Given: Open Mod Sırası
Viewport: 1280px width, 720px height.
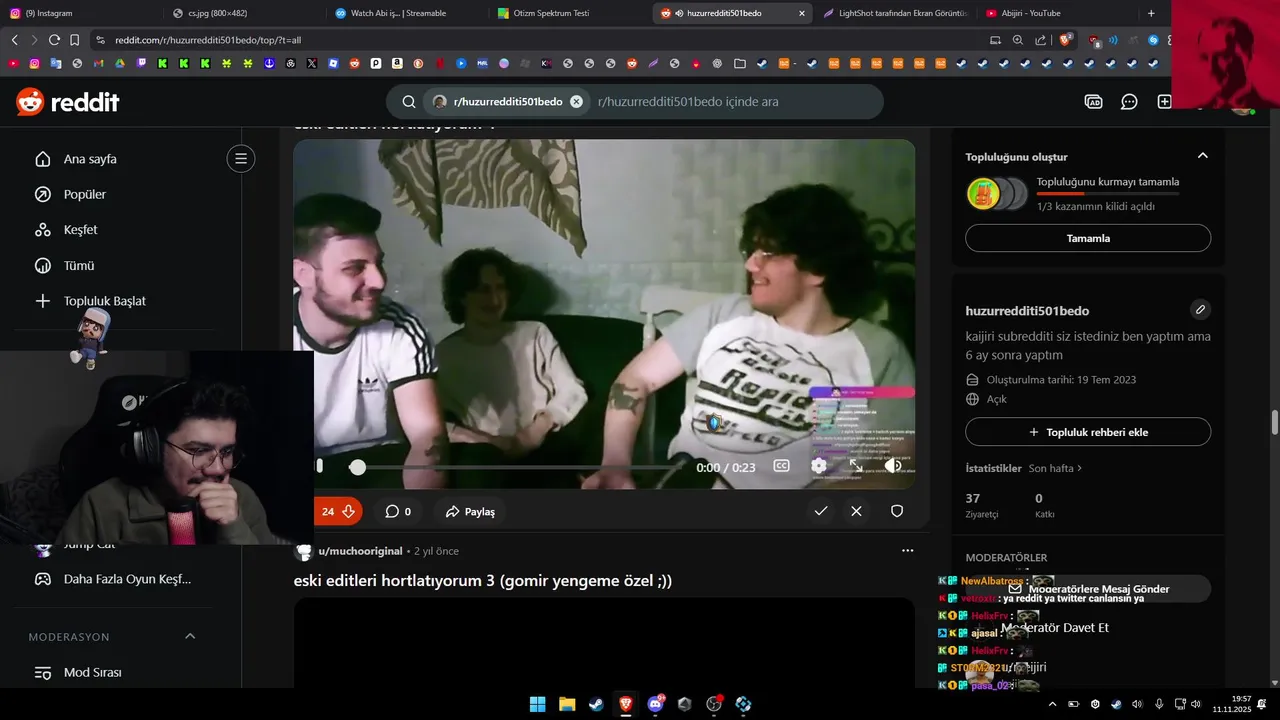Looking at the screenshot, I should click(92, 672).
